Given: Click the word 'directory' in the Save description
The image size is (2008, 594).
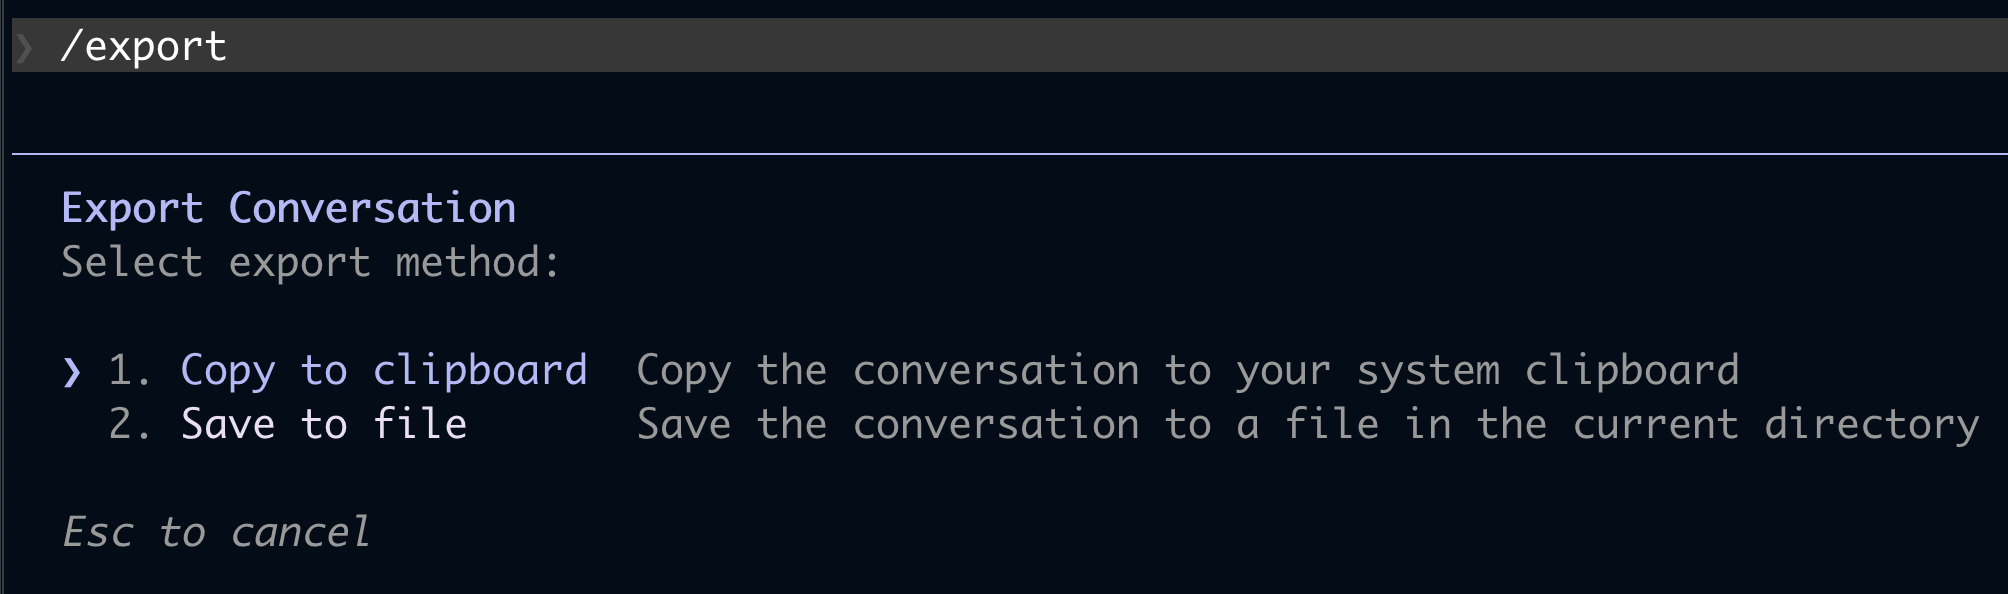Looking at the screenshot, I should tap(1872, 425).
